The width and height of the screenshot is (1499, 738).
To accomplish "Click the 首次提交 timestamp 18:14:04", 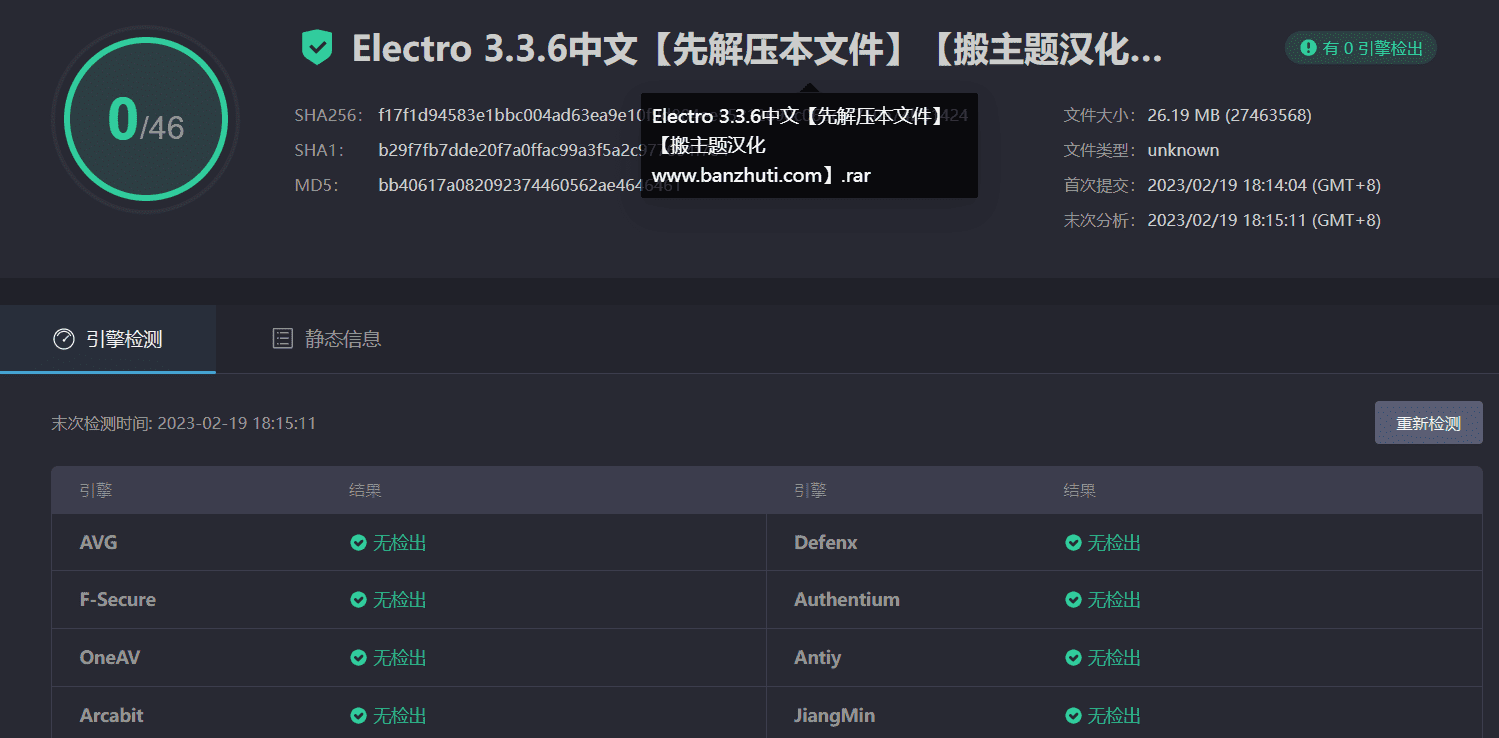I will click(1264, 185).
